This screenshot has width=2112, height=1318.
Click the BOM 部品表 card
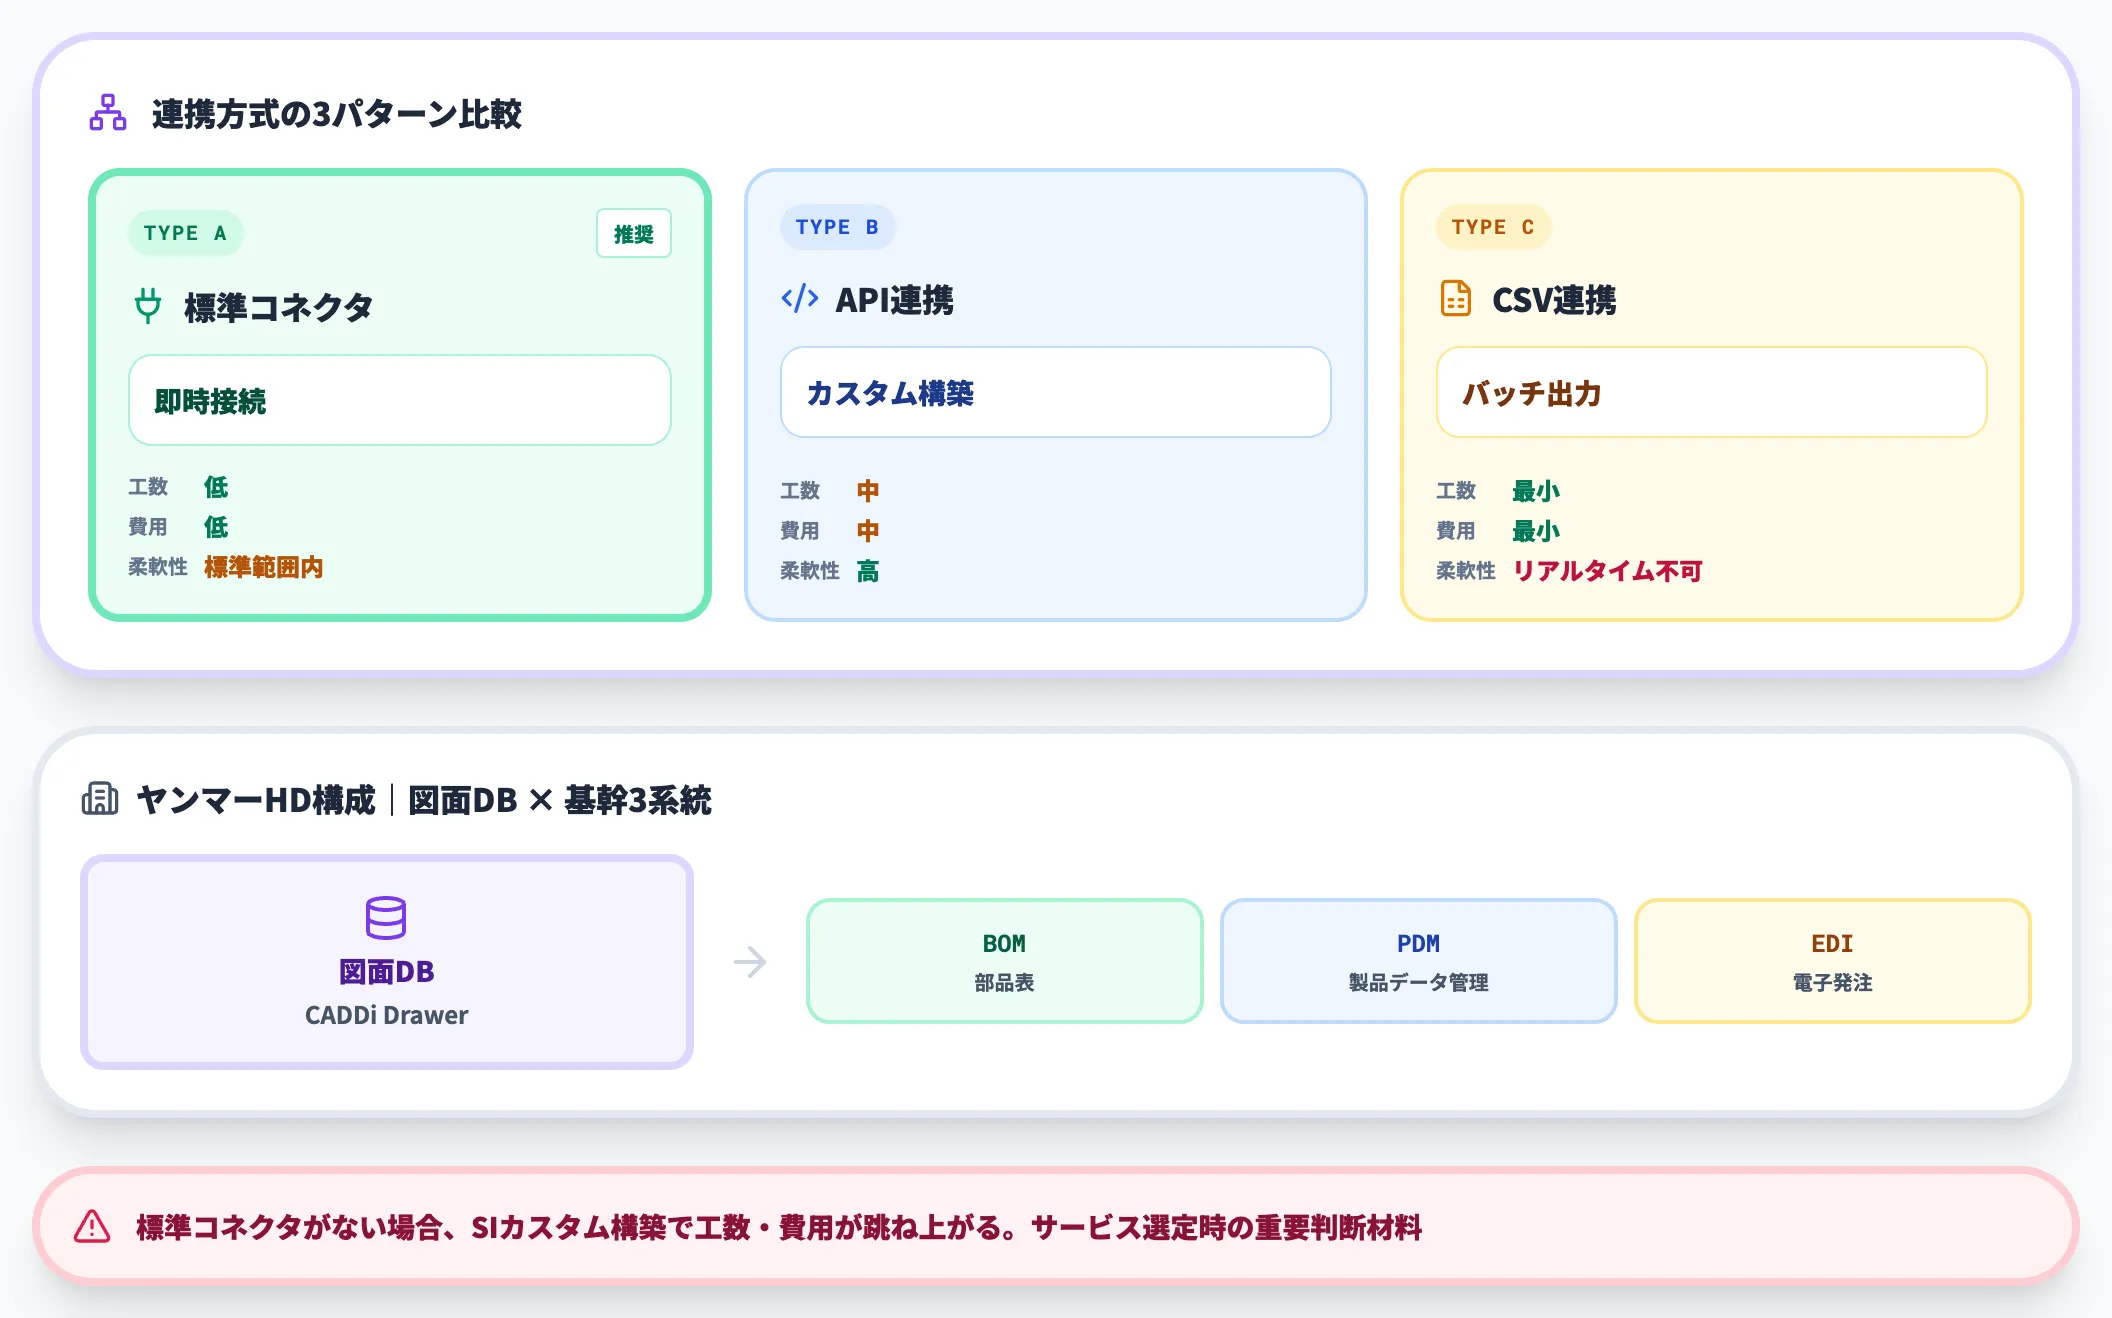pyautogui.click(x=1004, y=961)
